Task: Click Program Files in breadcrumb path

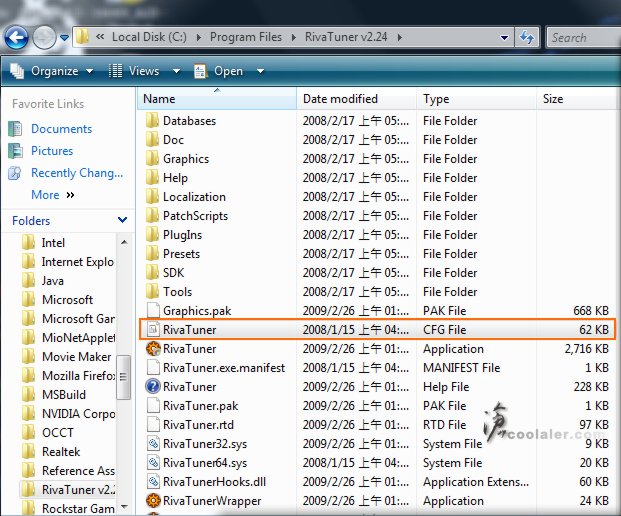Action: (246, 37)
